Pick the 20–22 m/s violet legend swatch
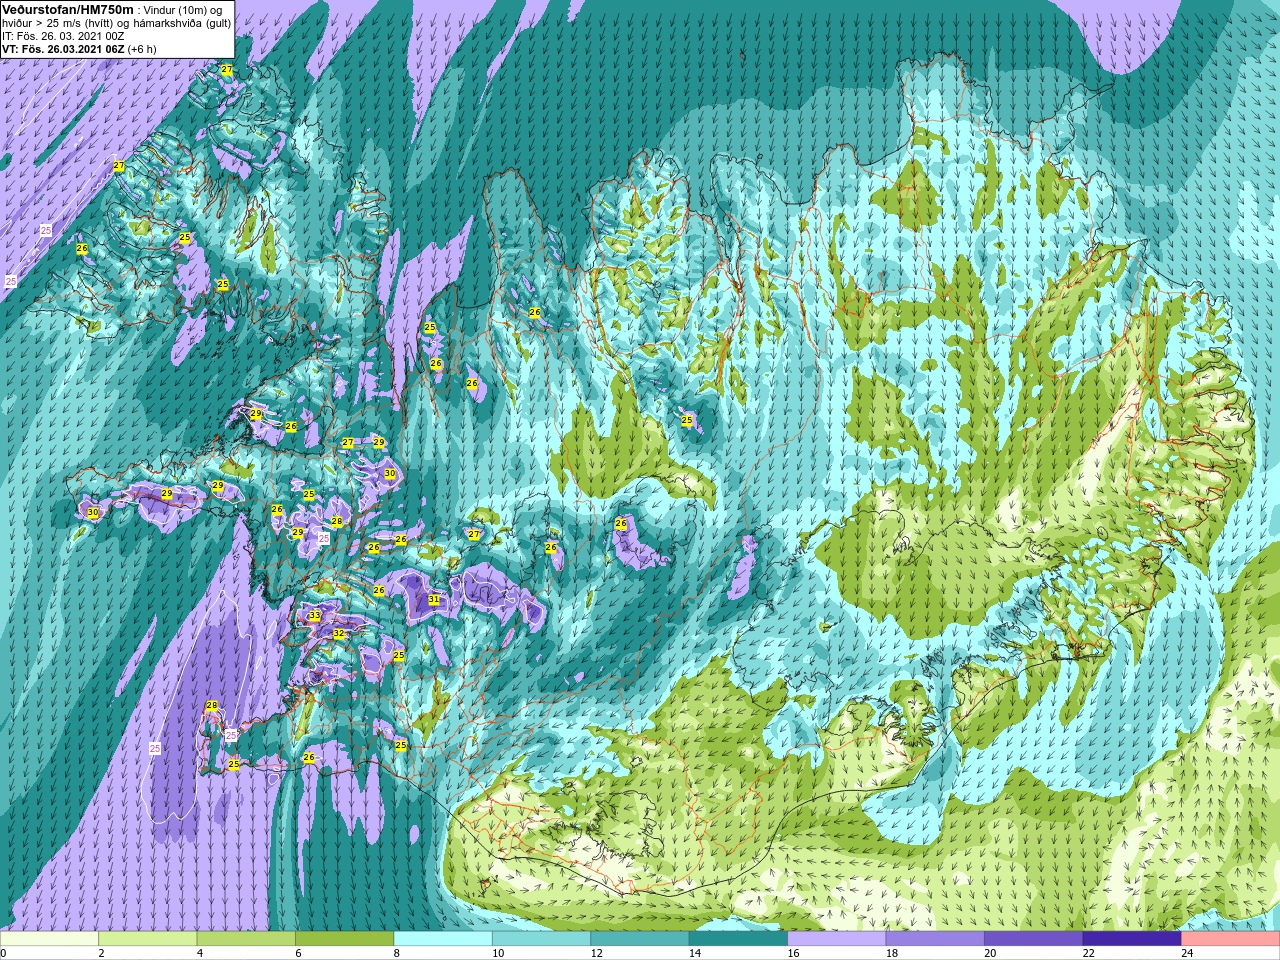The image size is (1280, 960). point(1034,939)
